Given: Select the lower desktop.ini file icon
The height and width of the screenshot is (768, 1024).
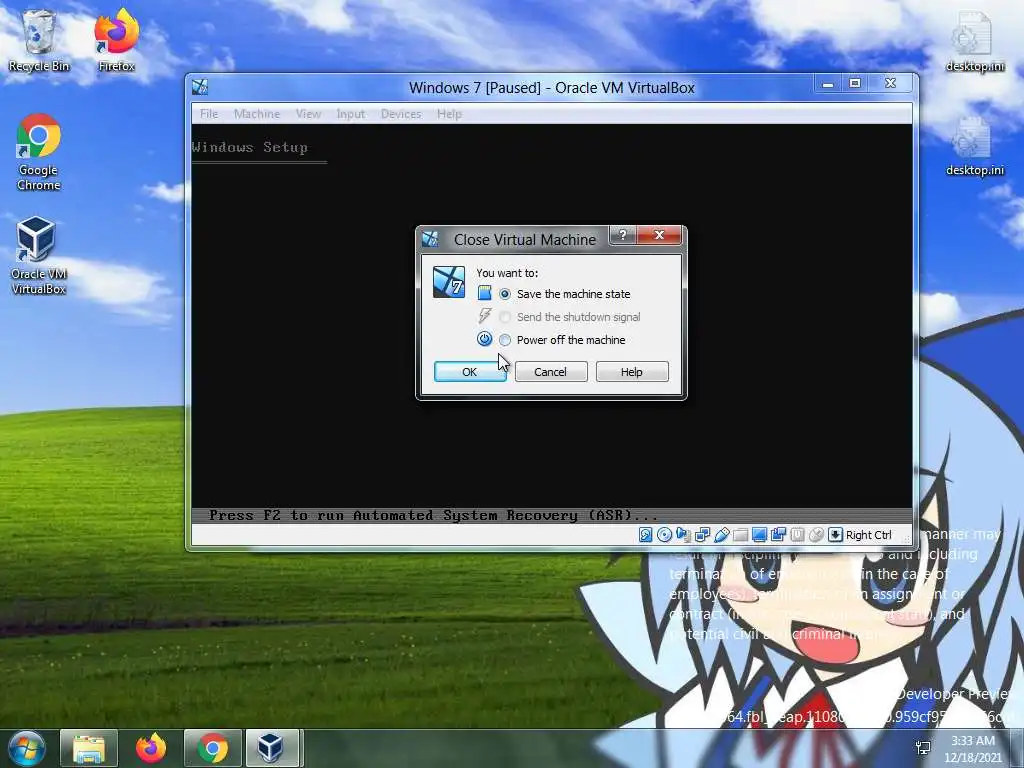Looking at the screenshot, I should (974, 146).
